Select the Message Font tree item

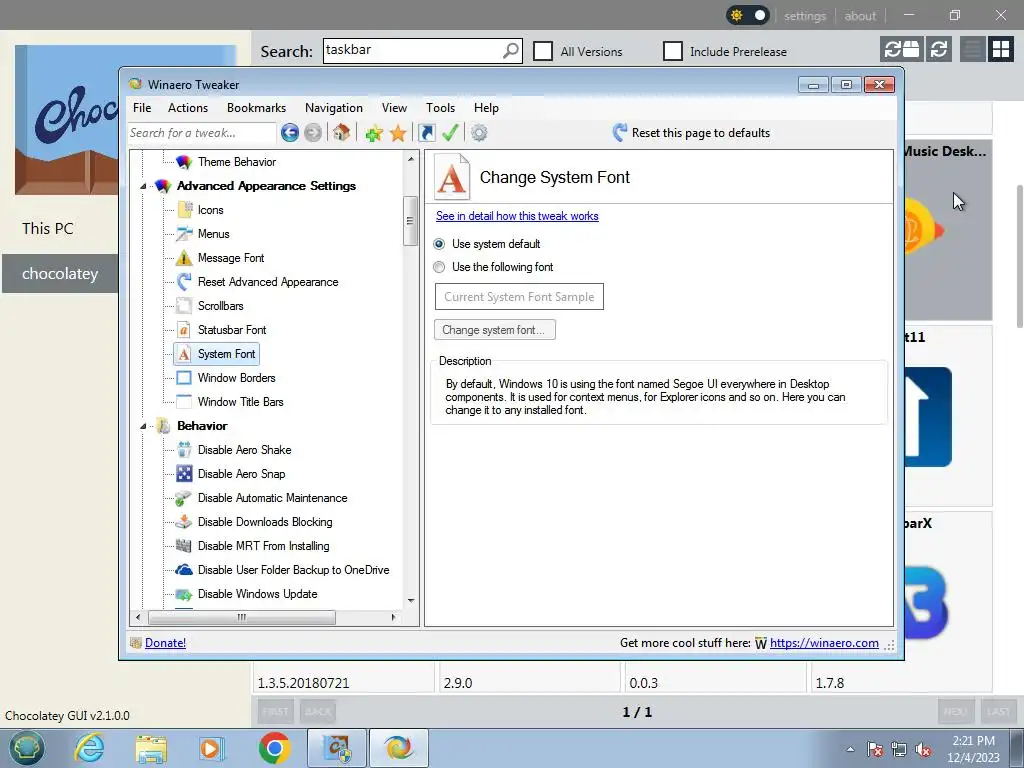click(231, 258)
